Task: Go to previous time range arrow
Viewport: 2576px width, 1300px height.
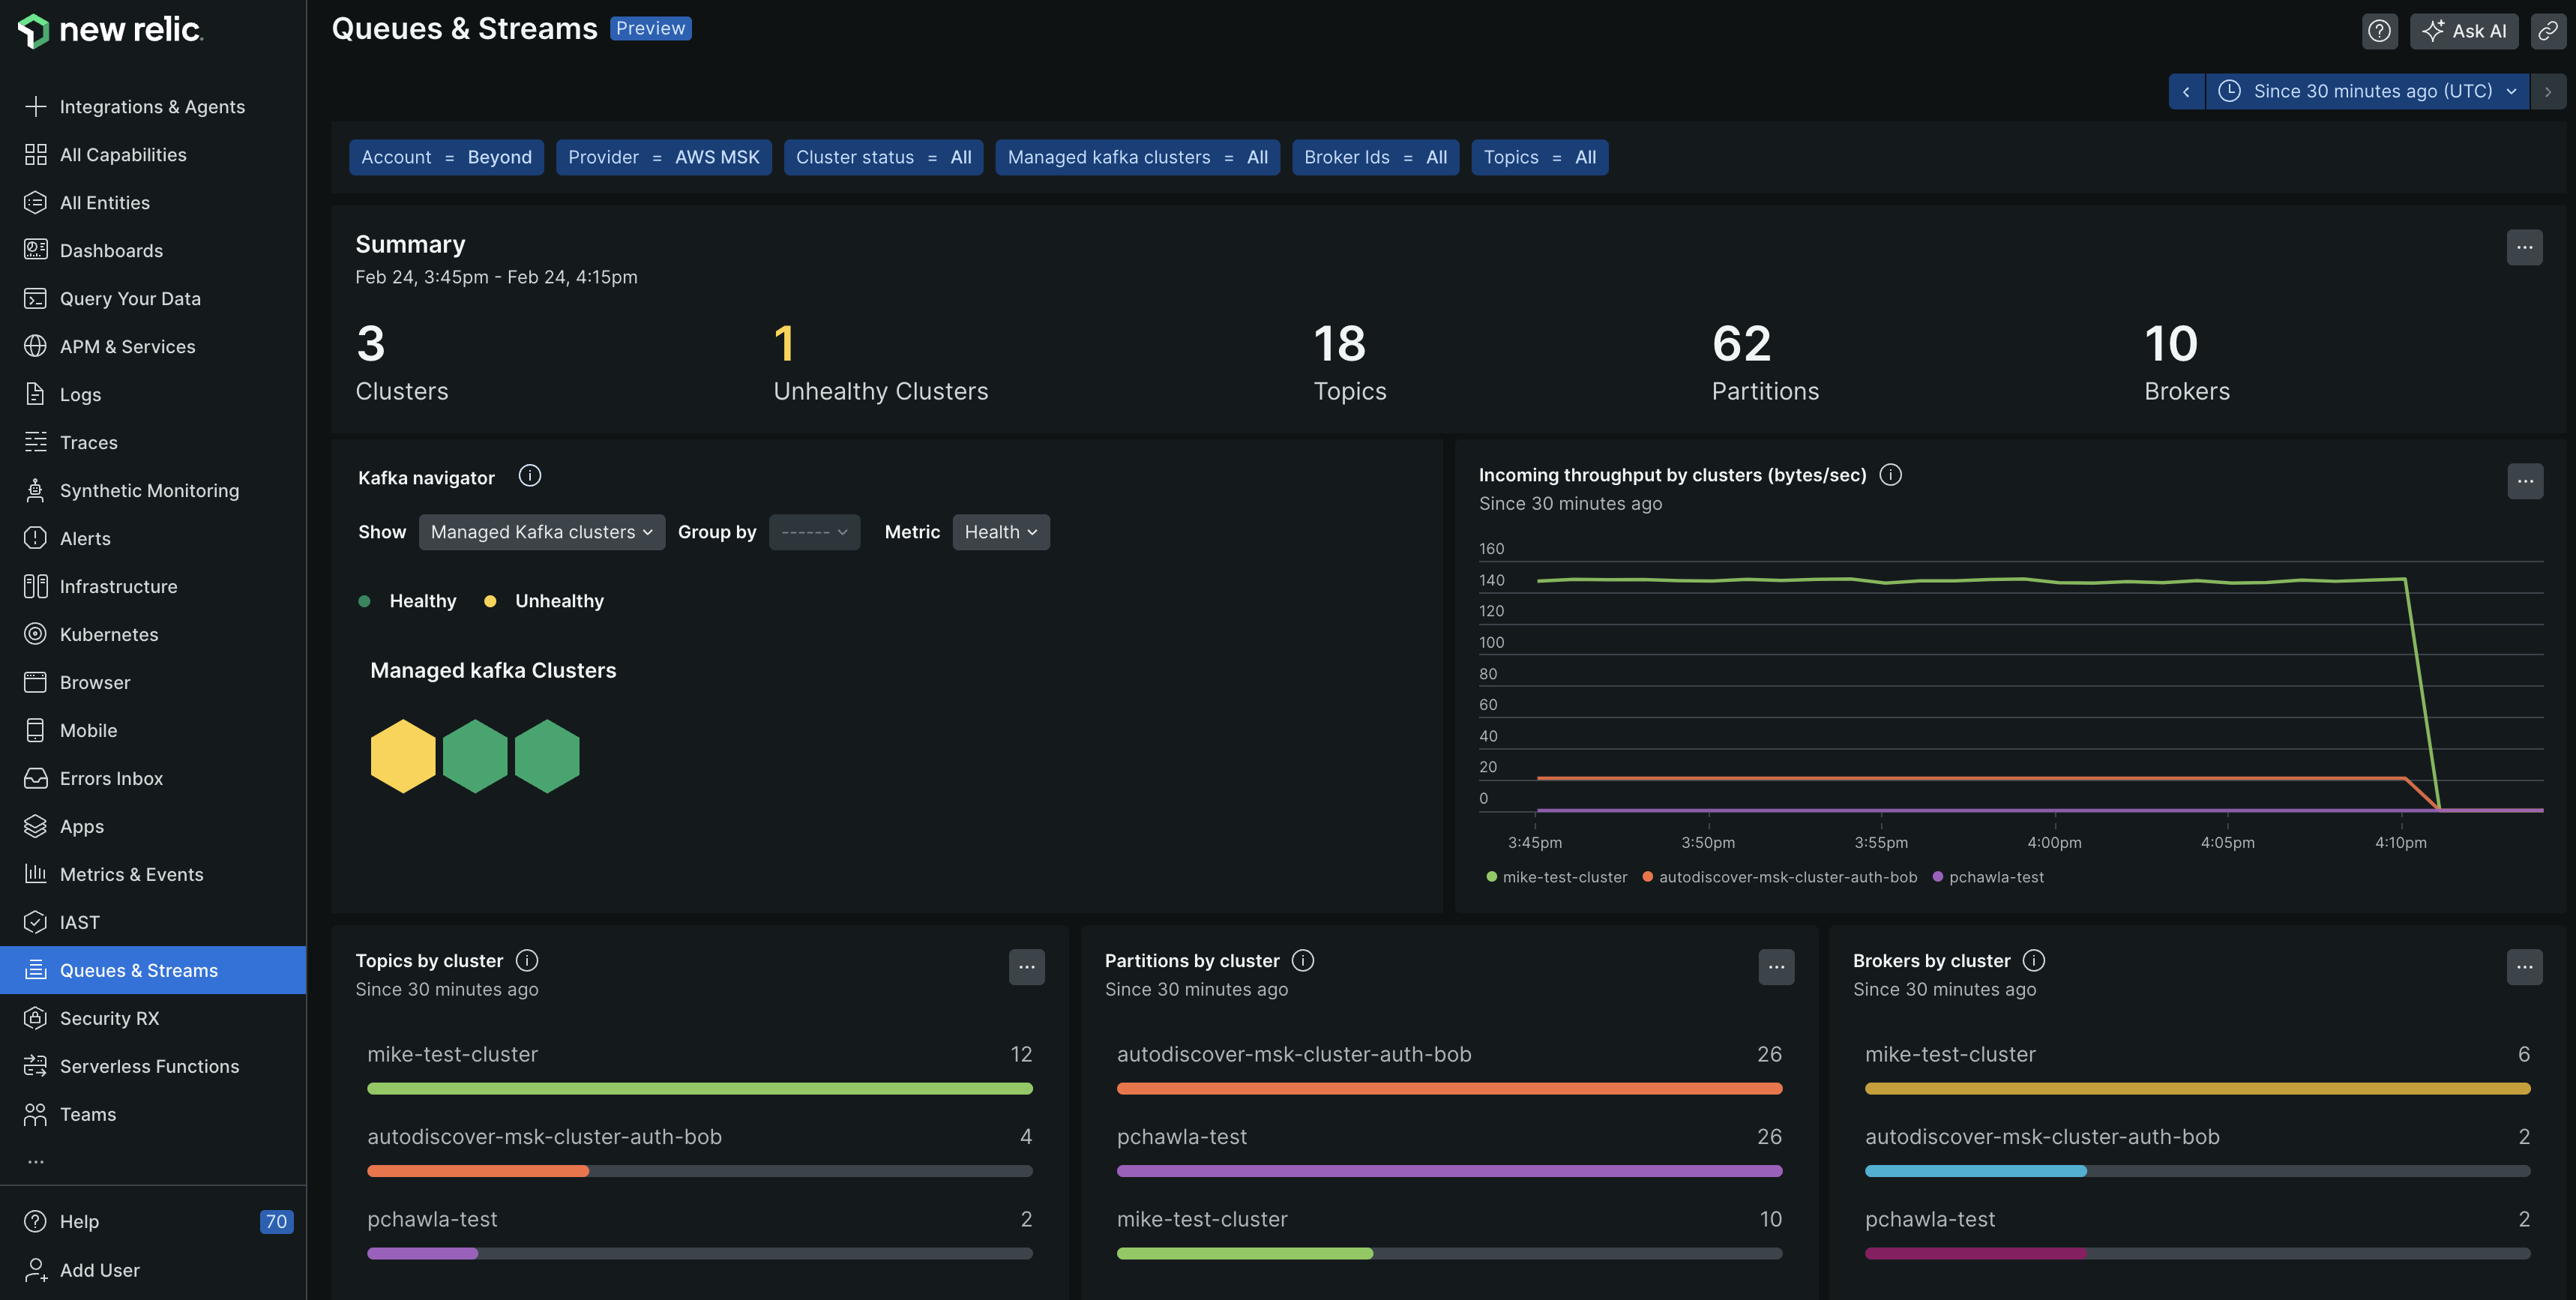Action: [x=2186, y=91]
